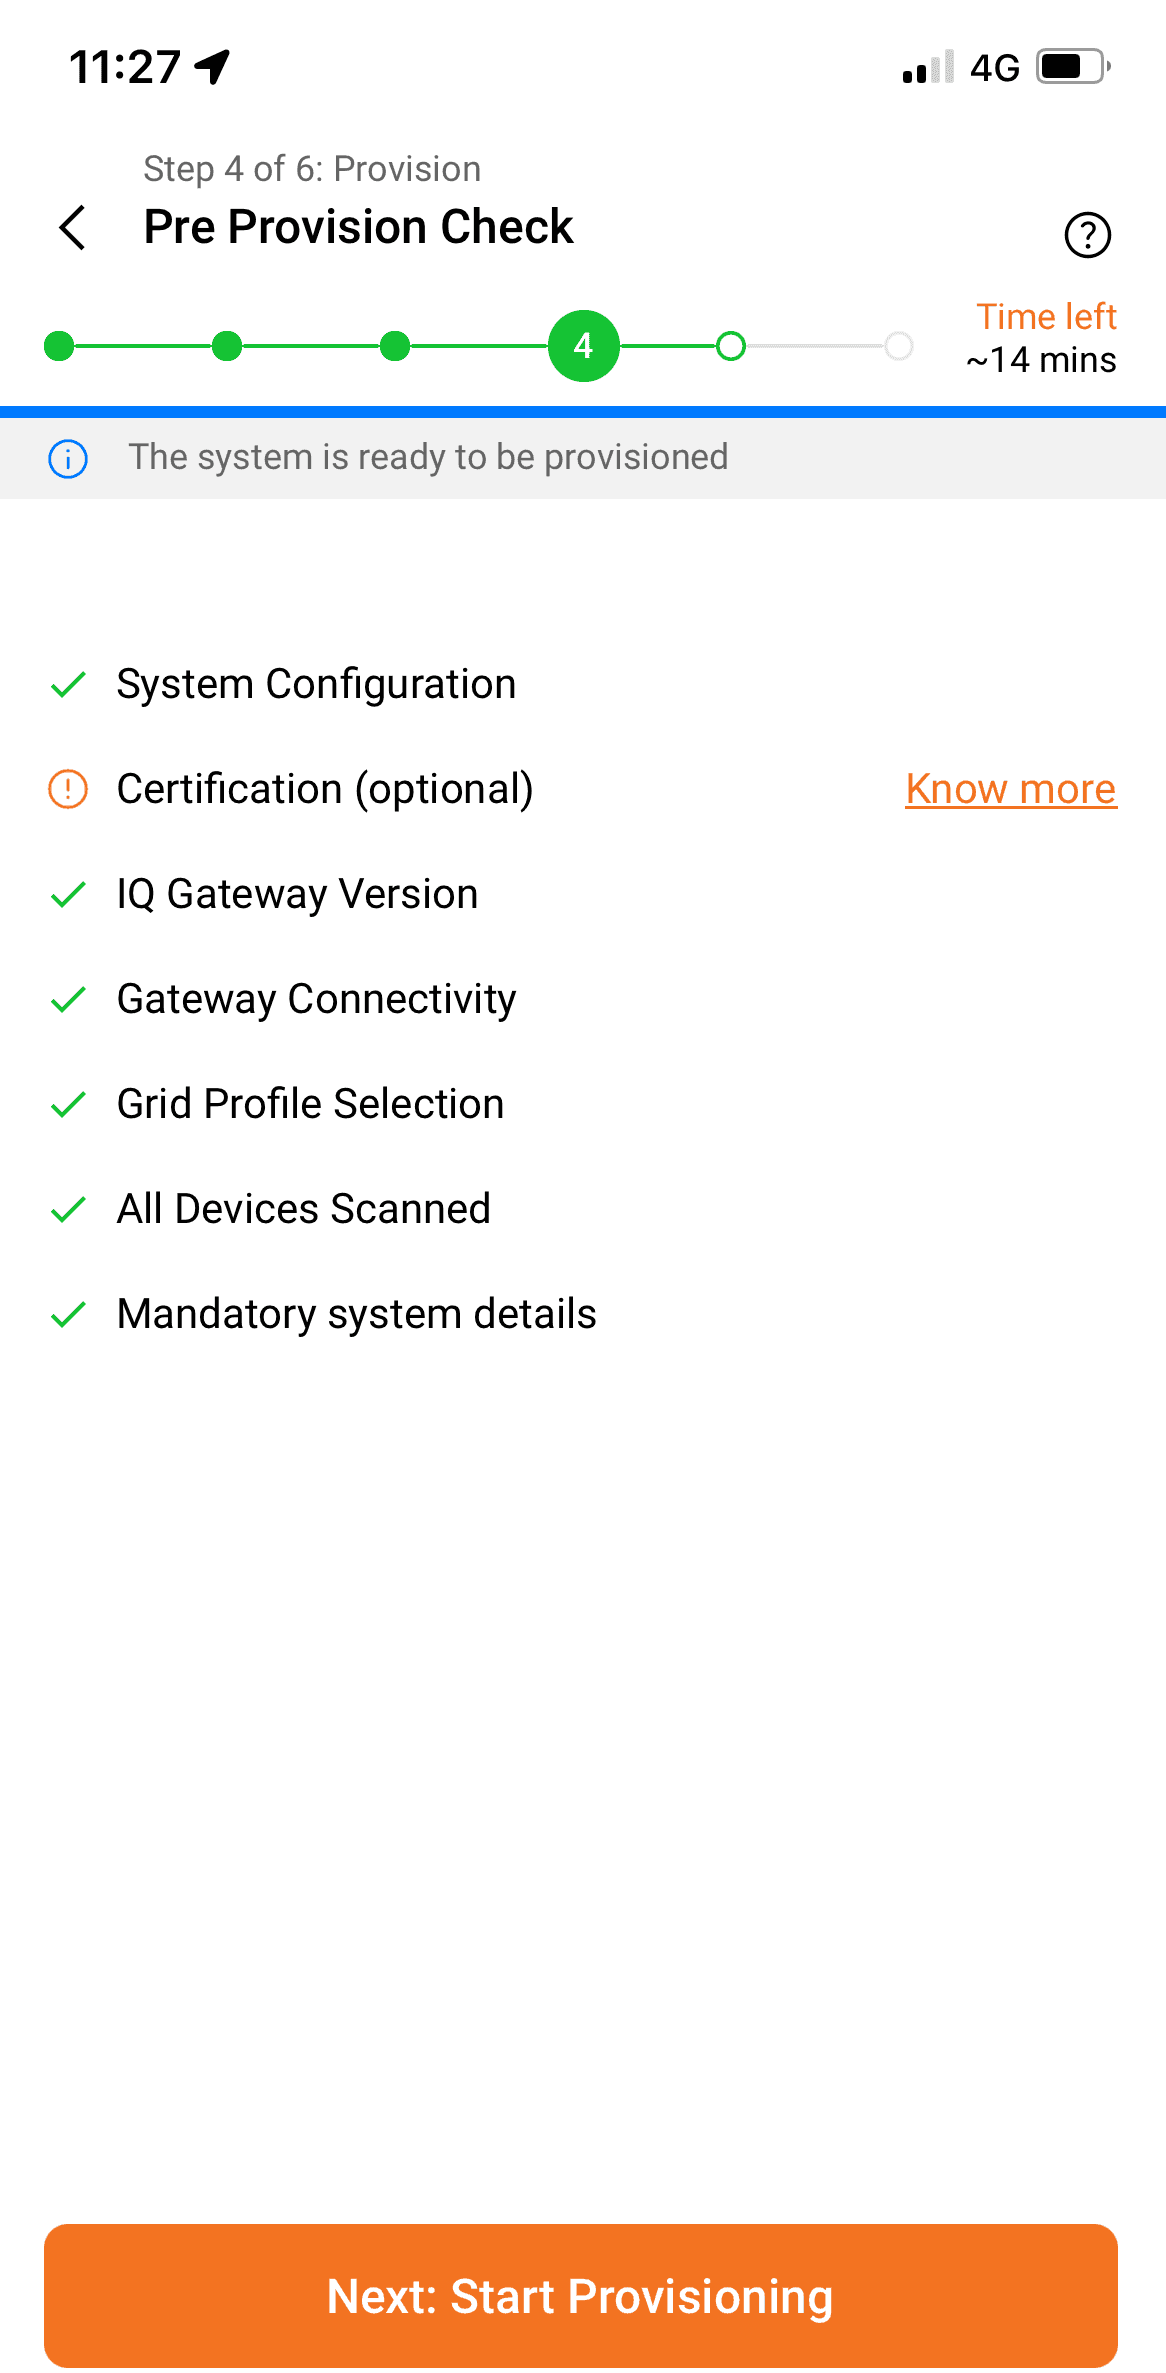The width and height of the screenshot is (1166, 2373).
Task: Select the current step 4 progress marker
Action: click(x=584, y=346)
